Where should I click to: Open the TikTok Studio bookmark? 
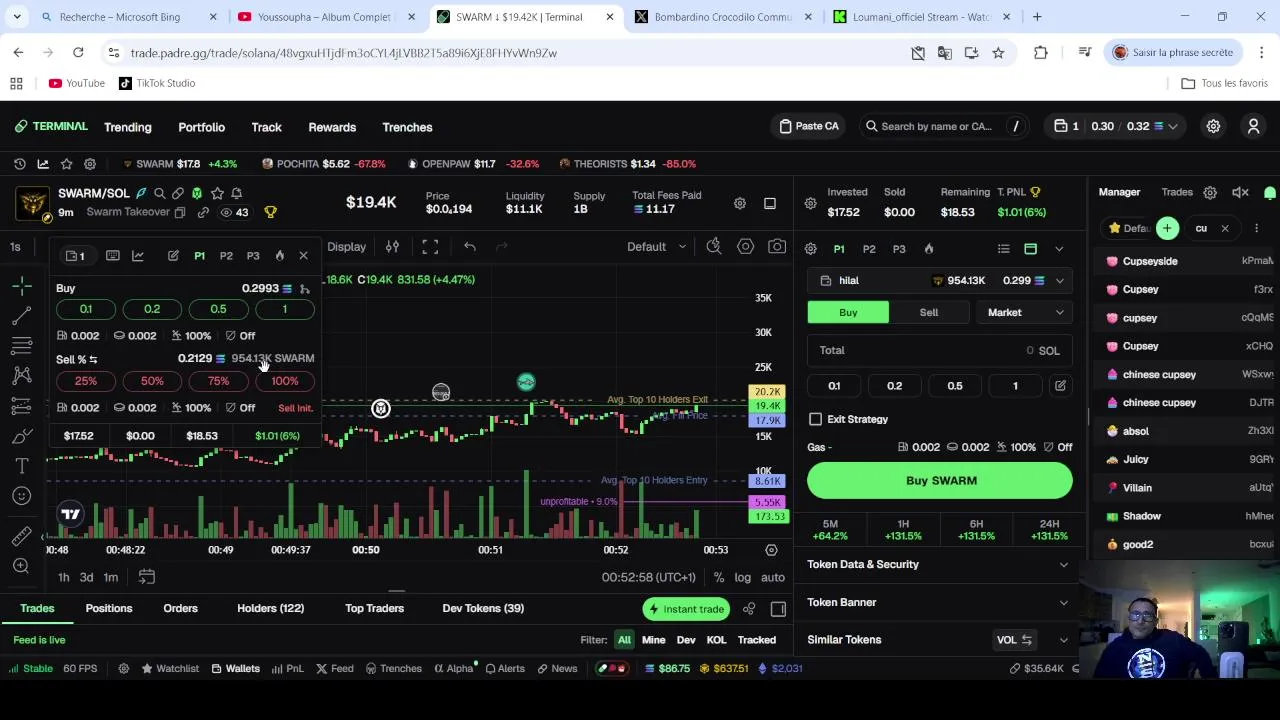157,83
